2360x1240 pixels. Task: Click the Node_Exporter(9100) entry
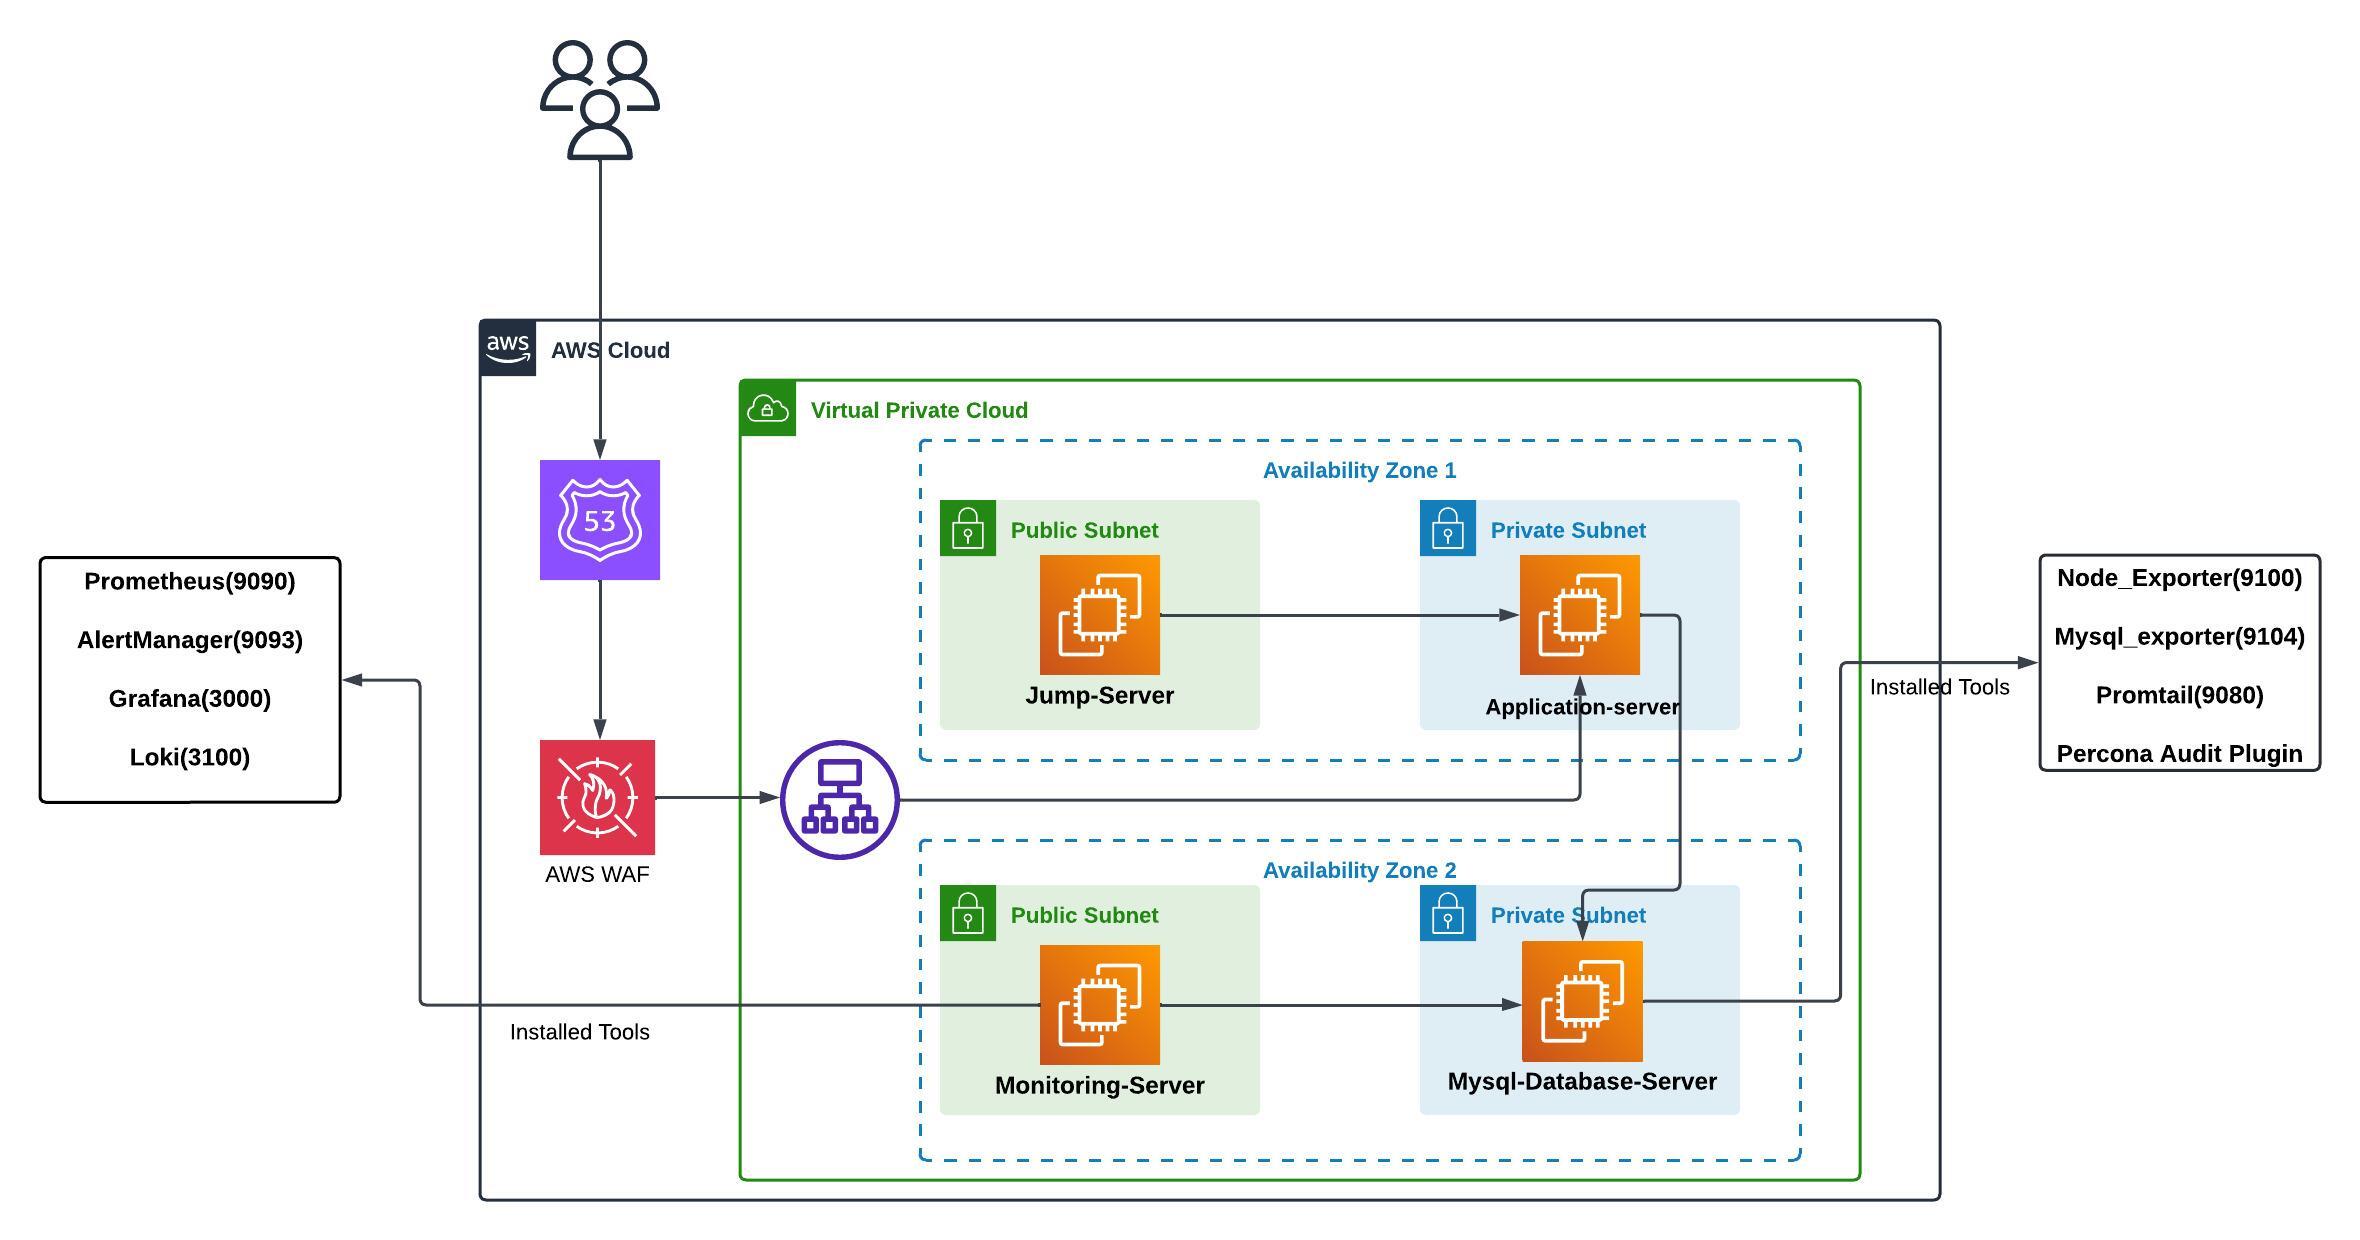[x=2180, y=578]
